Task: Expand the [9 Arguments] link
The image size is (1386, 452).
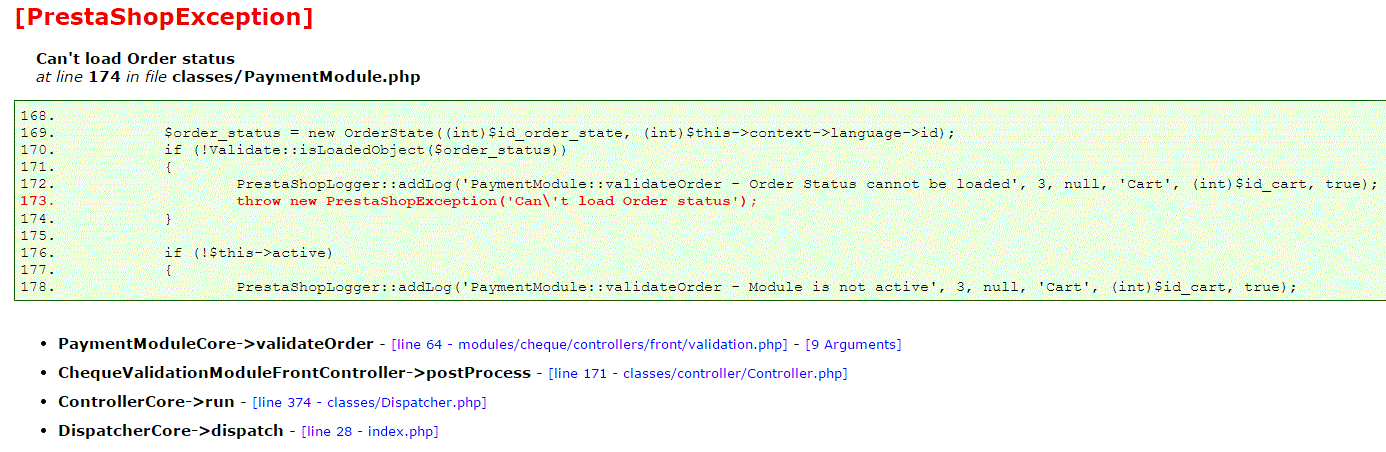Action: (853, 344)
